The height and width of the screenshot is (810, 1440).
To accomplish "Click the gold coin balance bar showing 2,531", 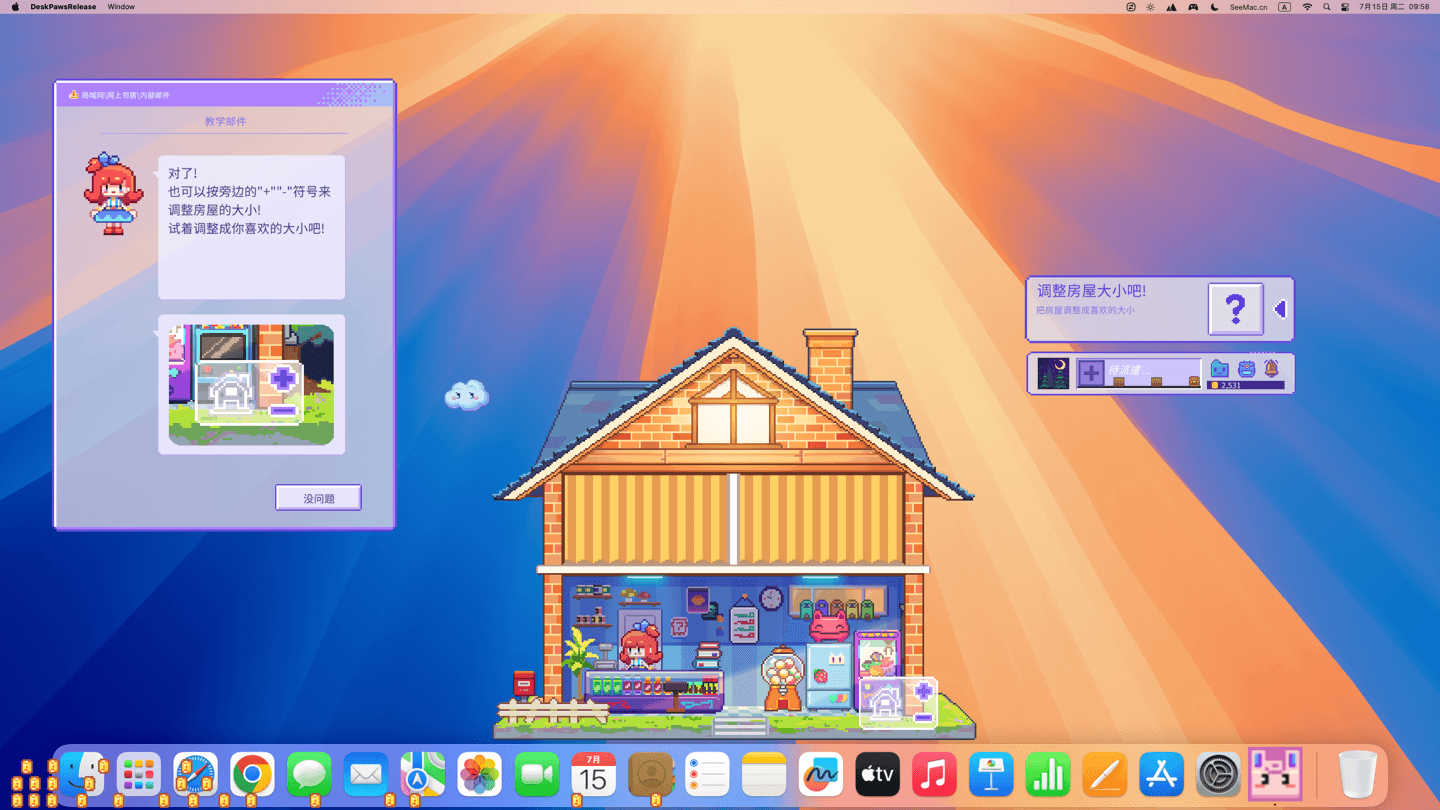I will click(x=1245, y=385).
